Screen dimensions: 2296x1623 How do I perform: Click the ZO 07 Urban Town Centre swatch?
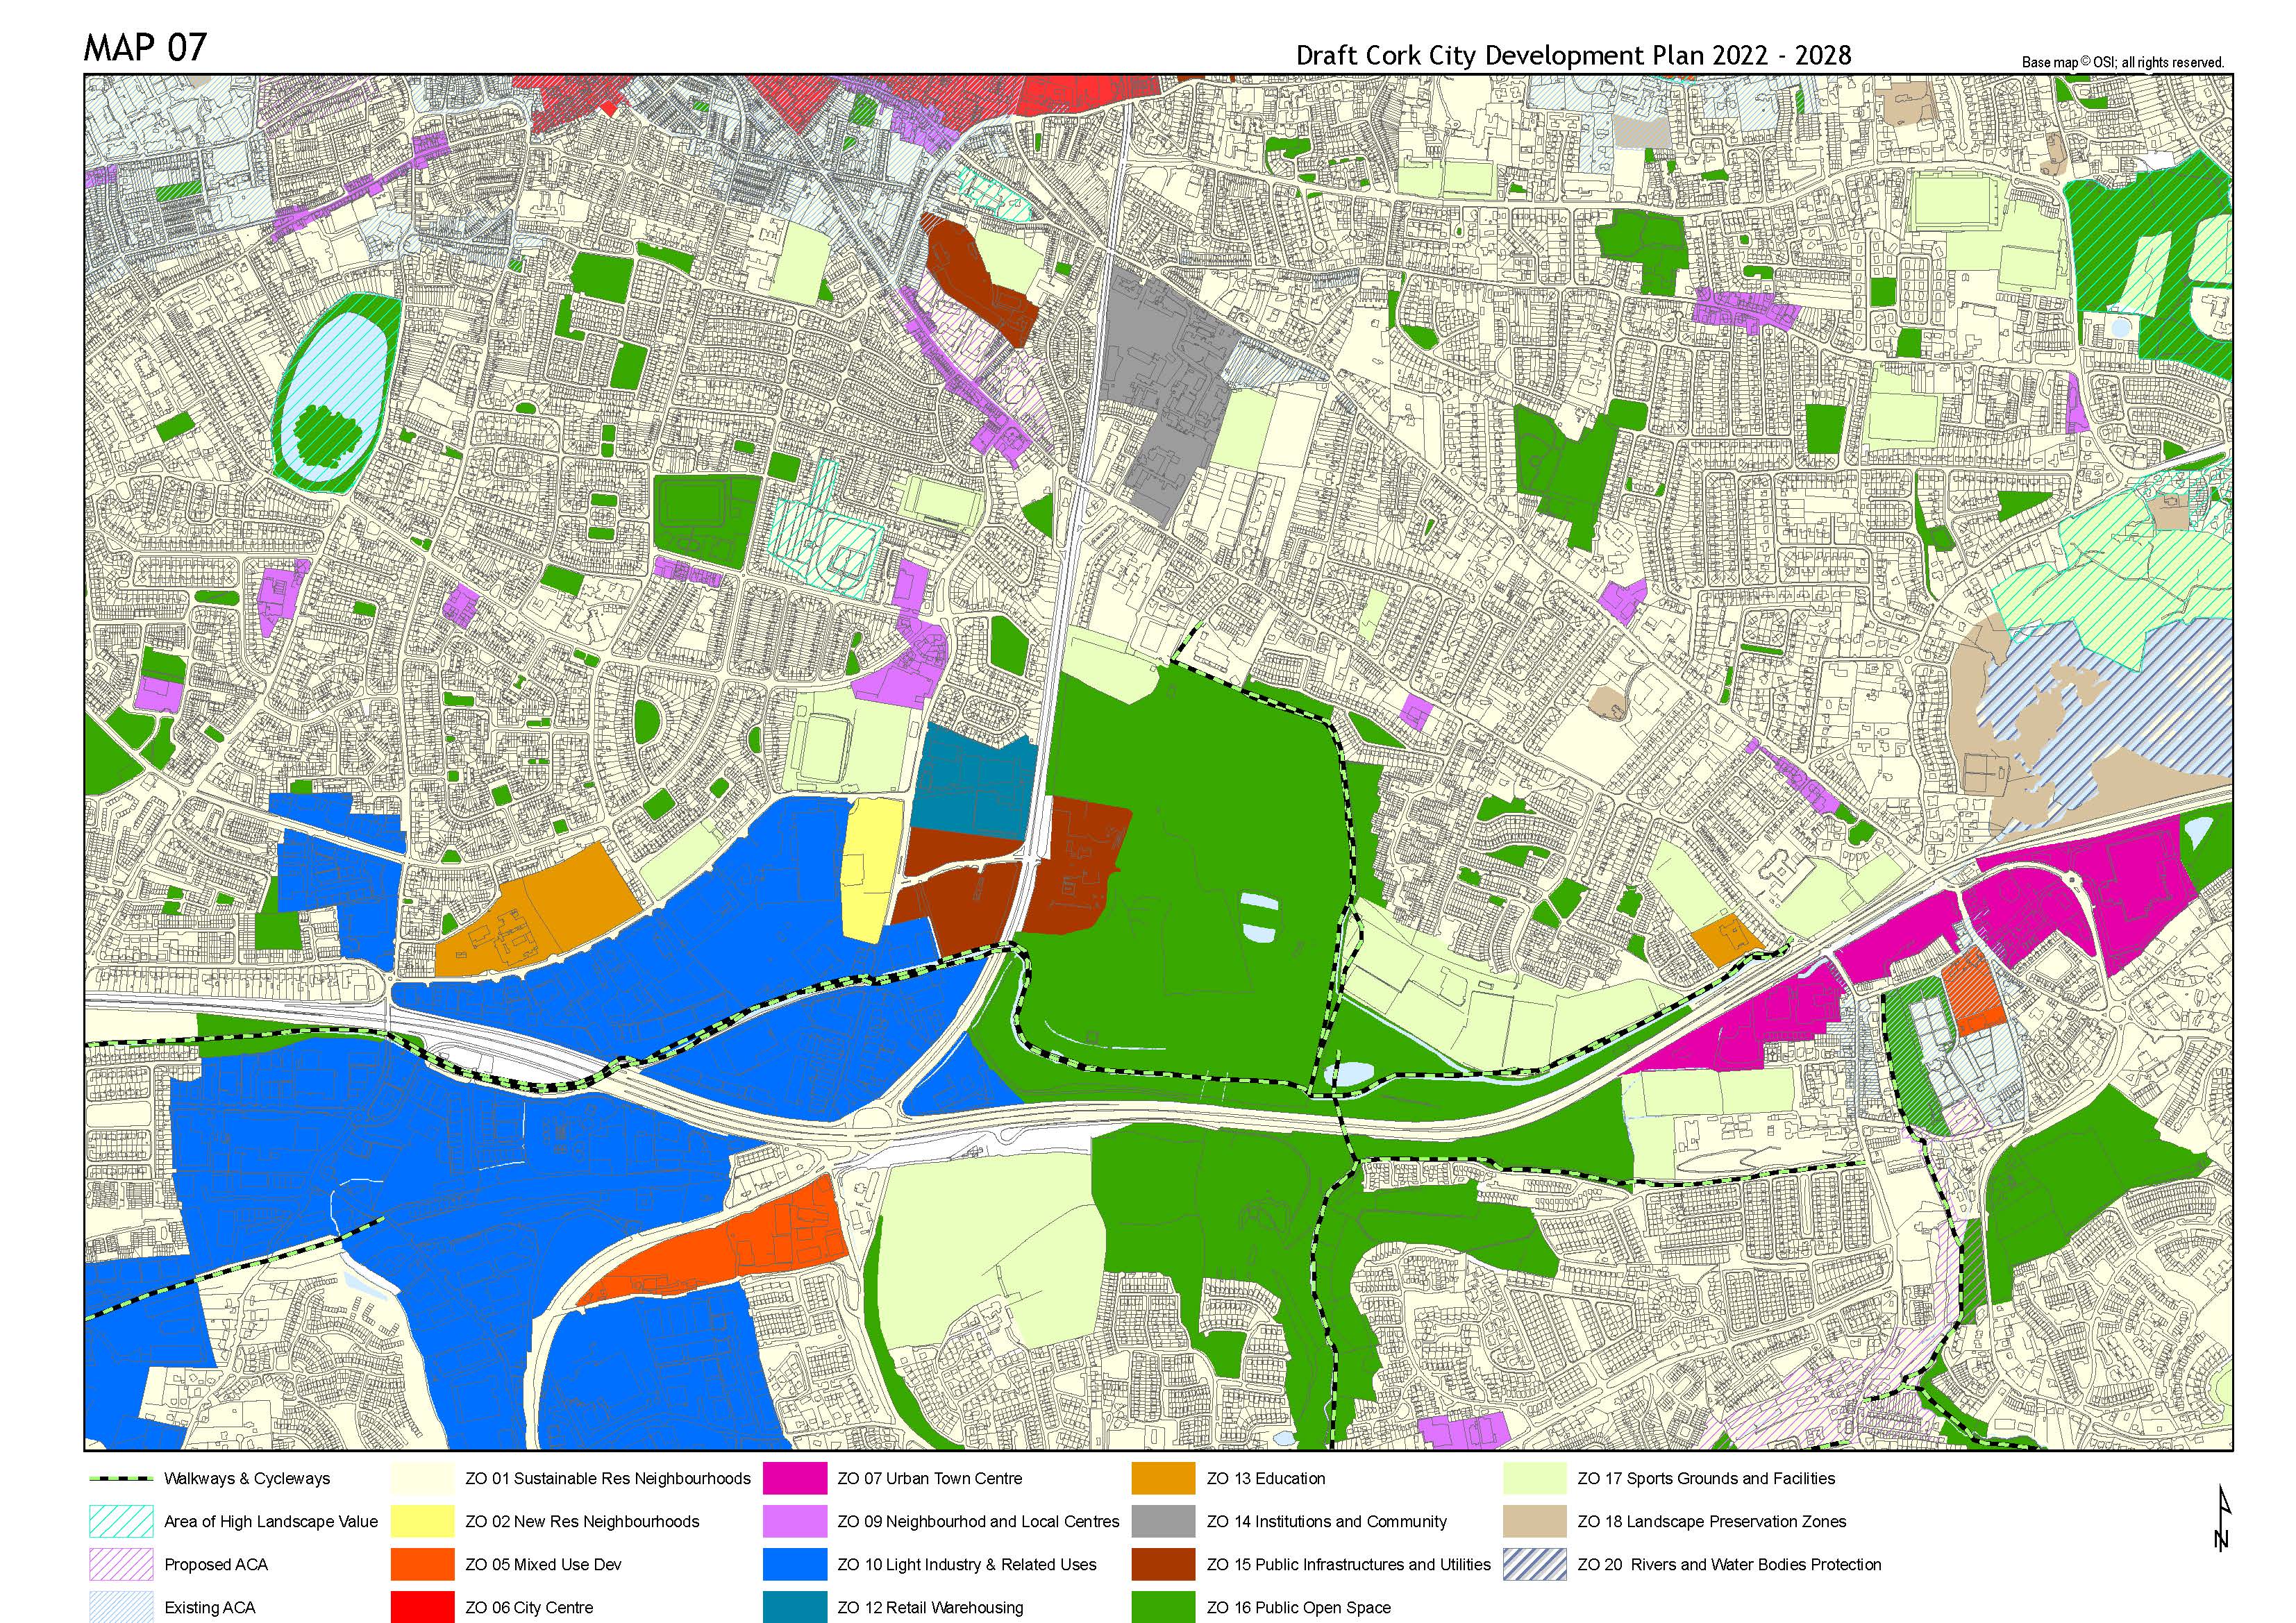click(794, 1478)
